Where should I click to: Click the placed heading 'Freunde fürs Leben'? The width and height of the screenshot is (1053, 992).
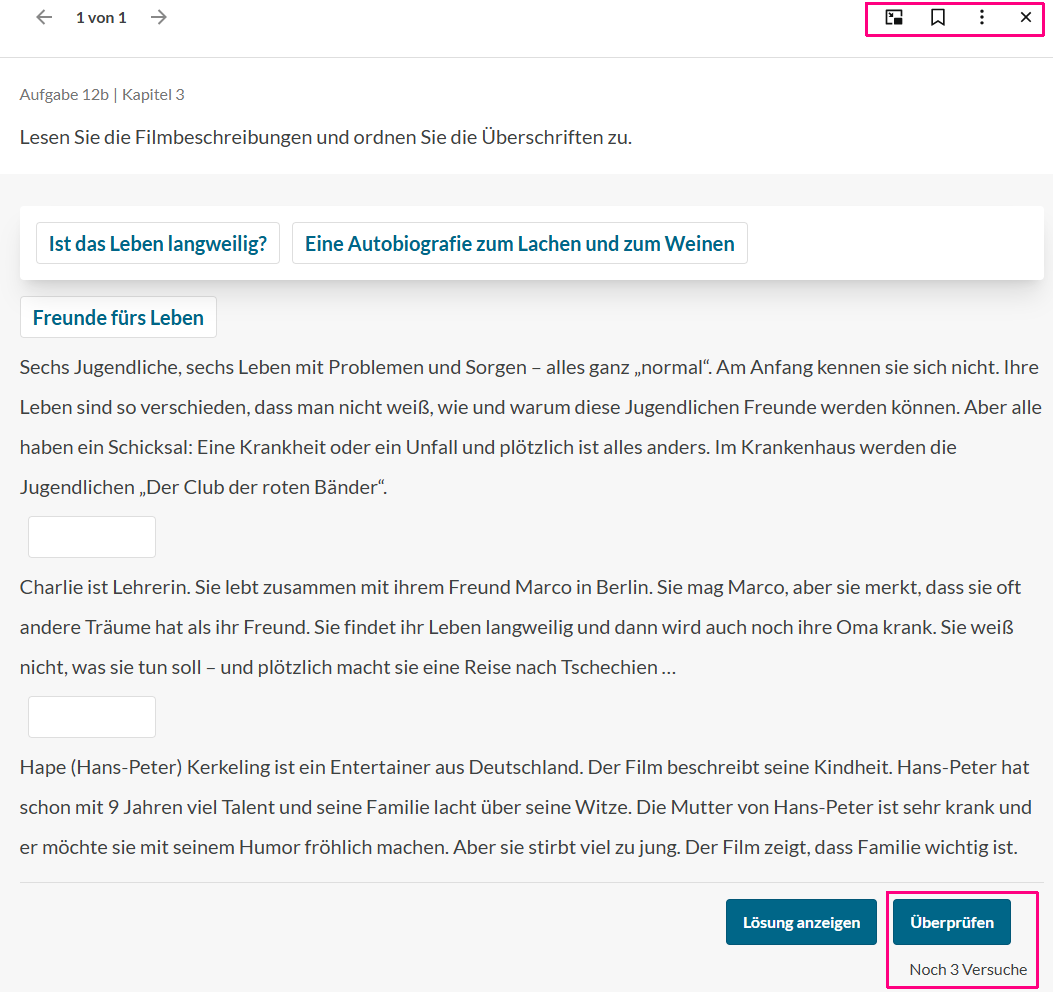118,317
